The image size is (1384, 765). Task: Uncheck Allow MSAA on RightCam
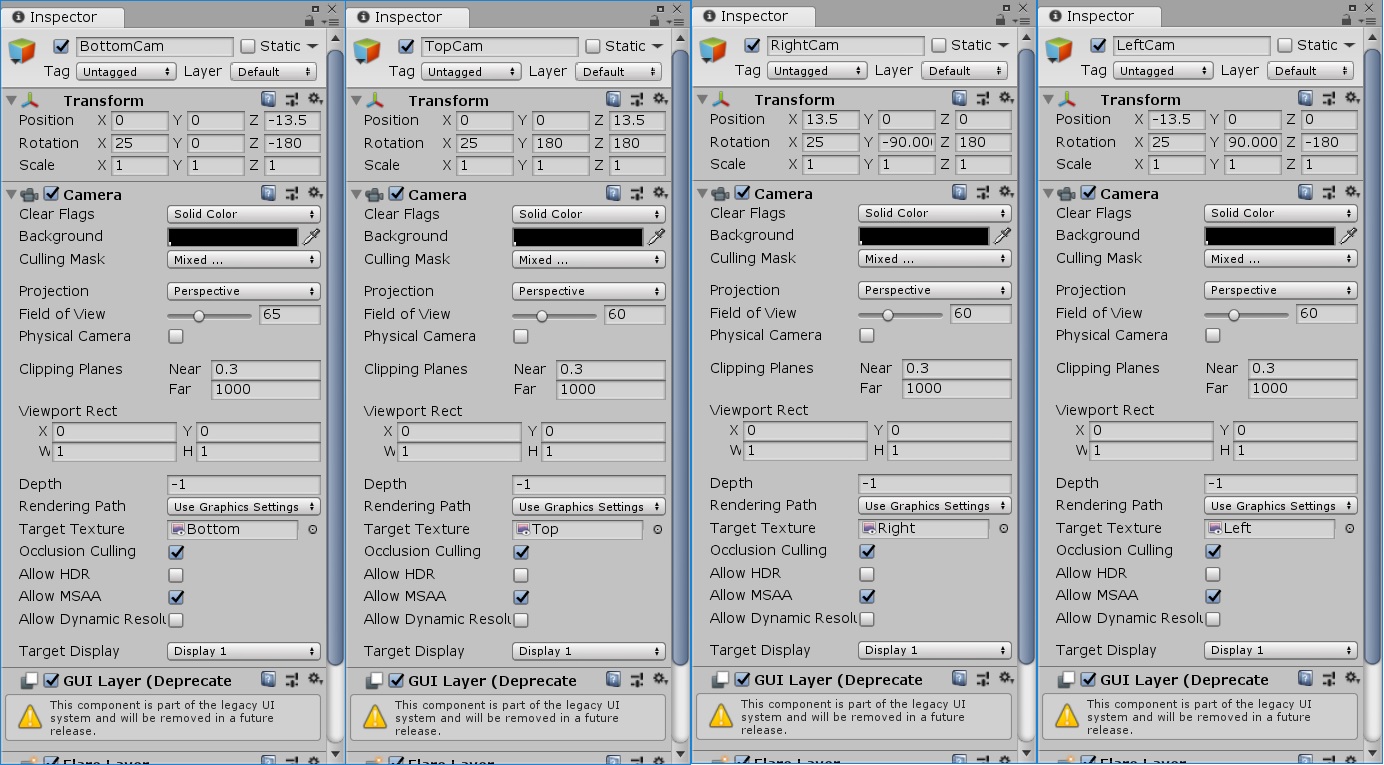click(867, 596)
